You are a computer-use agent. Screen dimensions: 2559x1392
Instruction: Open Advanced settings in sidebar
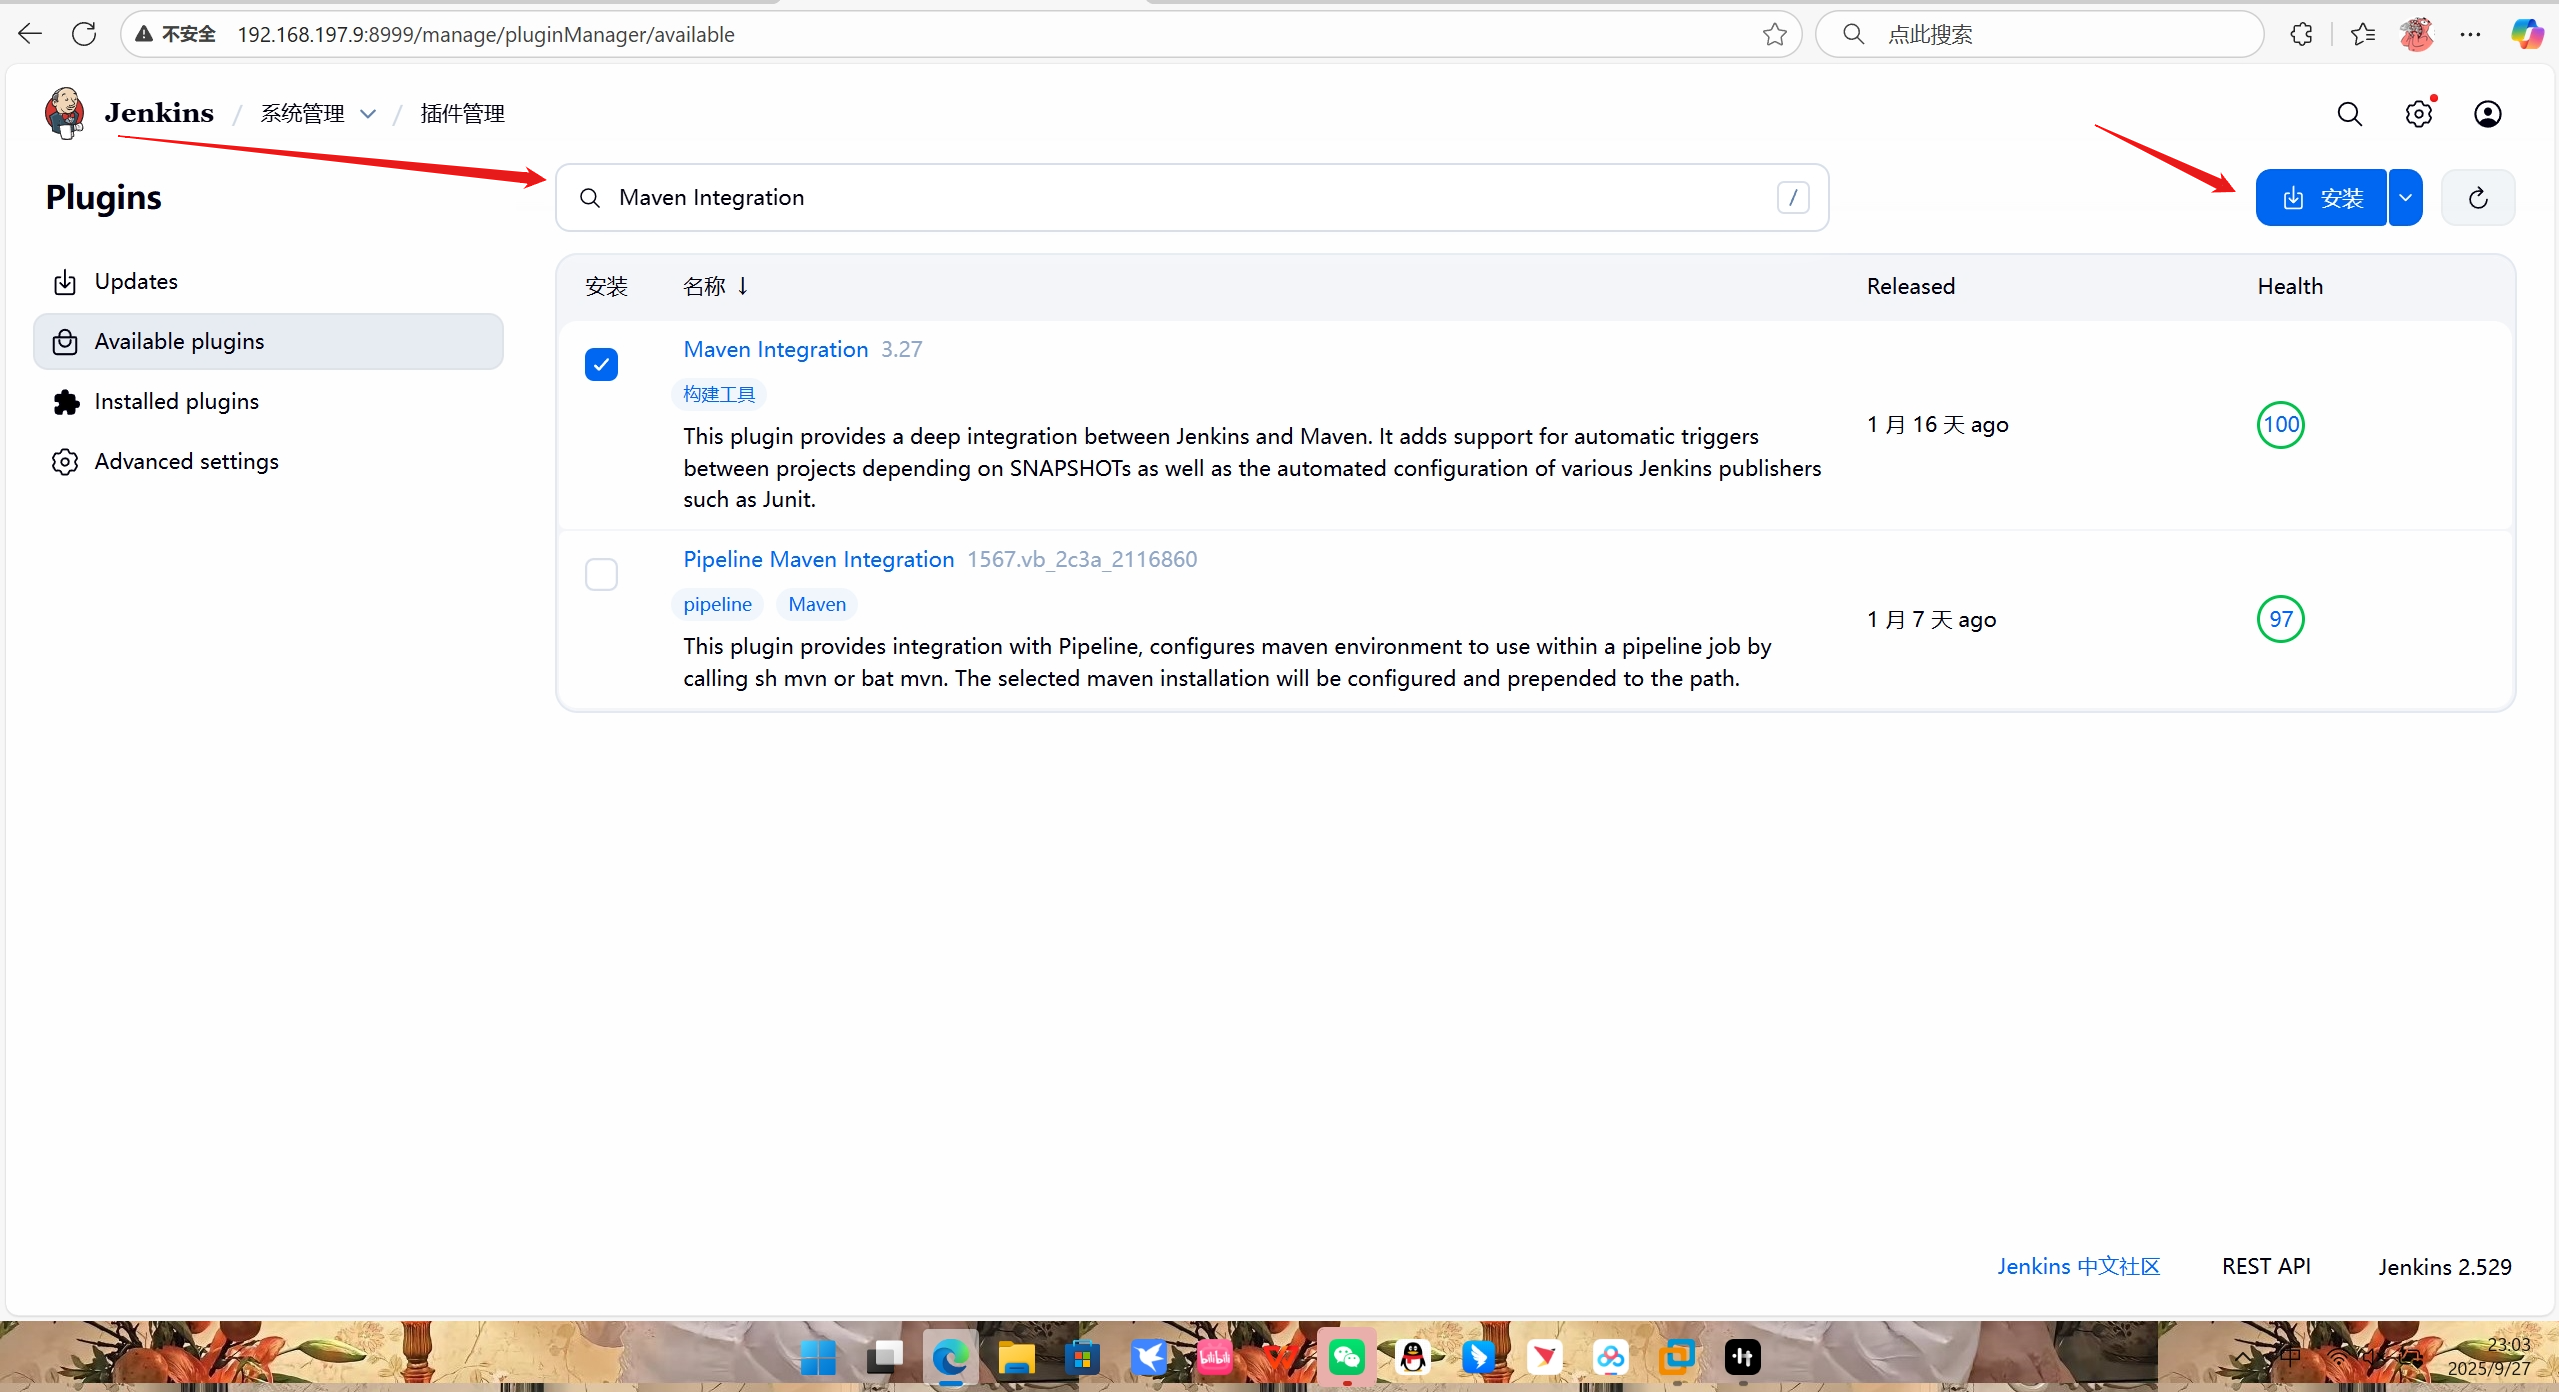point(268,462)
